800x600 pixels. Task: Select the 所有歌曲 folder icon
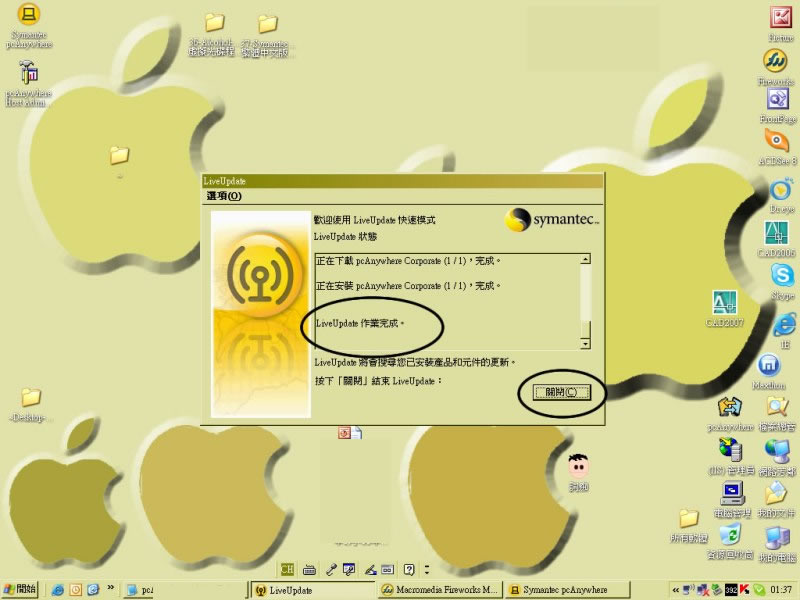[x=689, y=526]
